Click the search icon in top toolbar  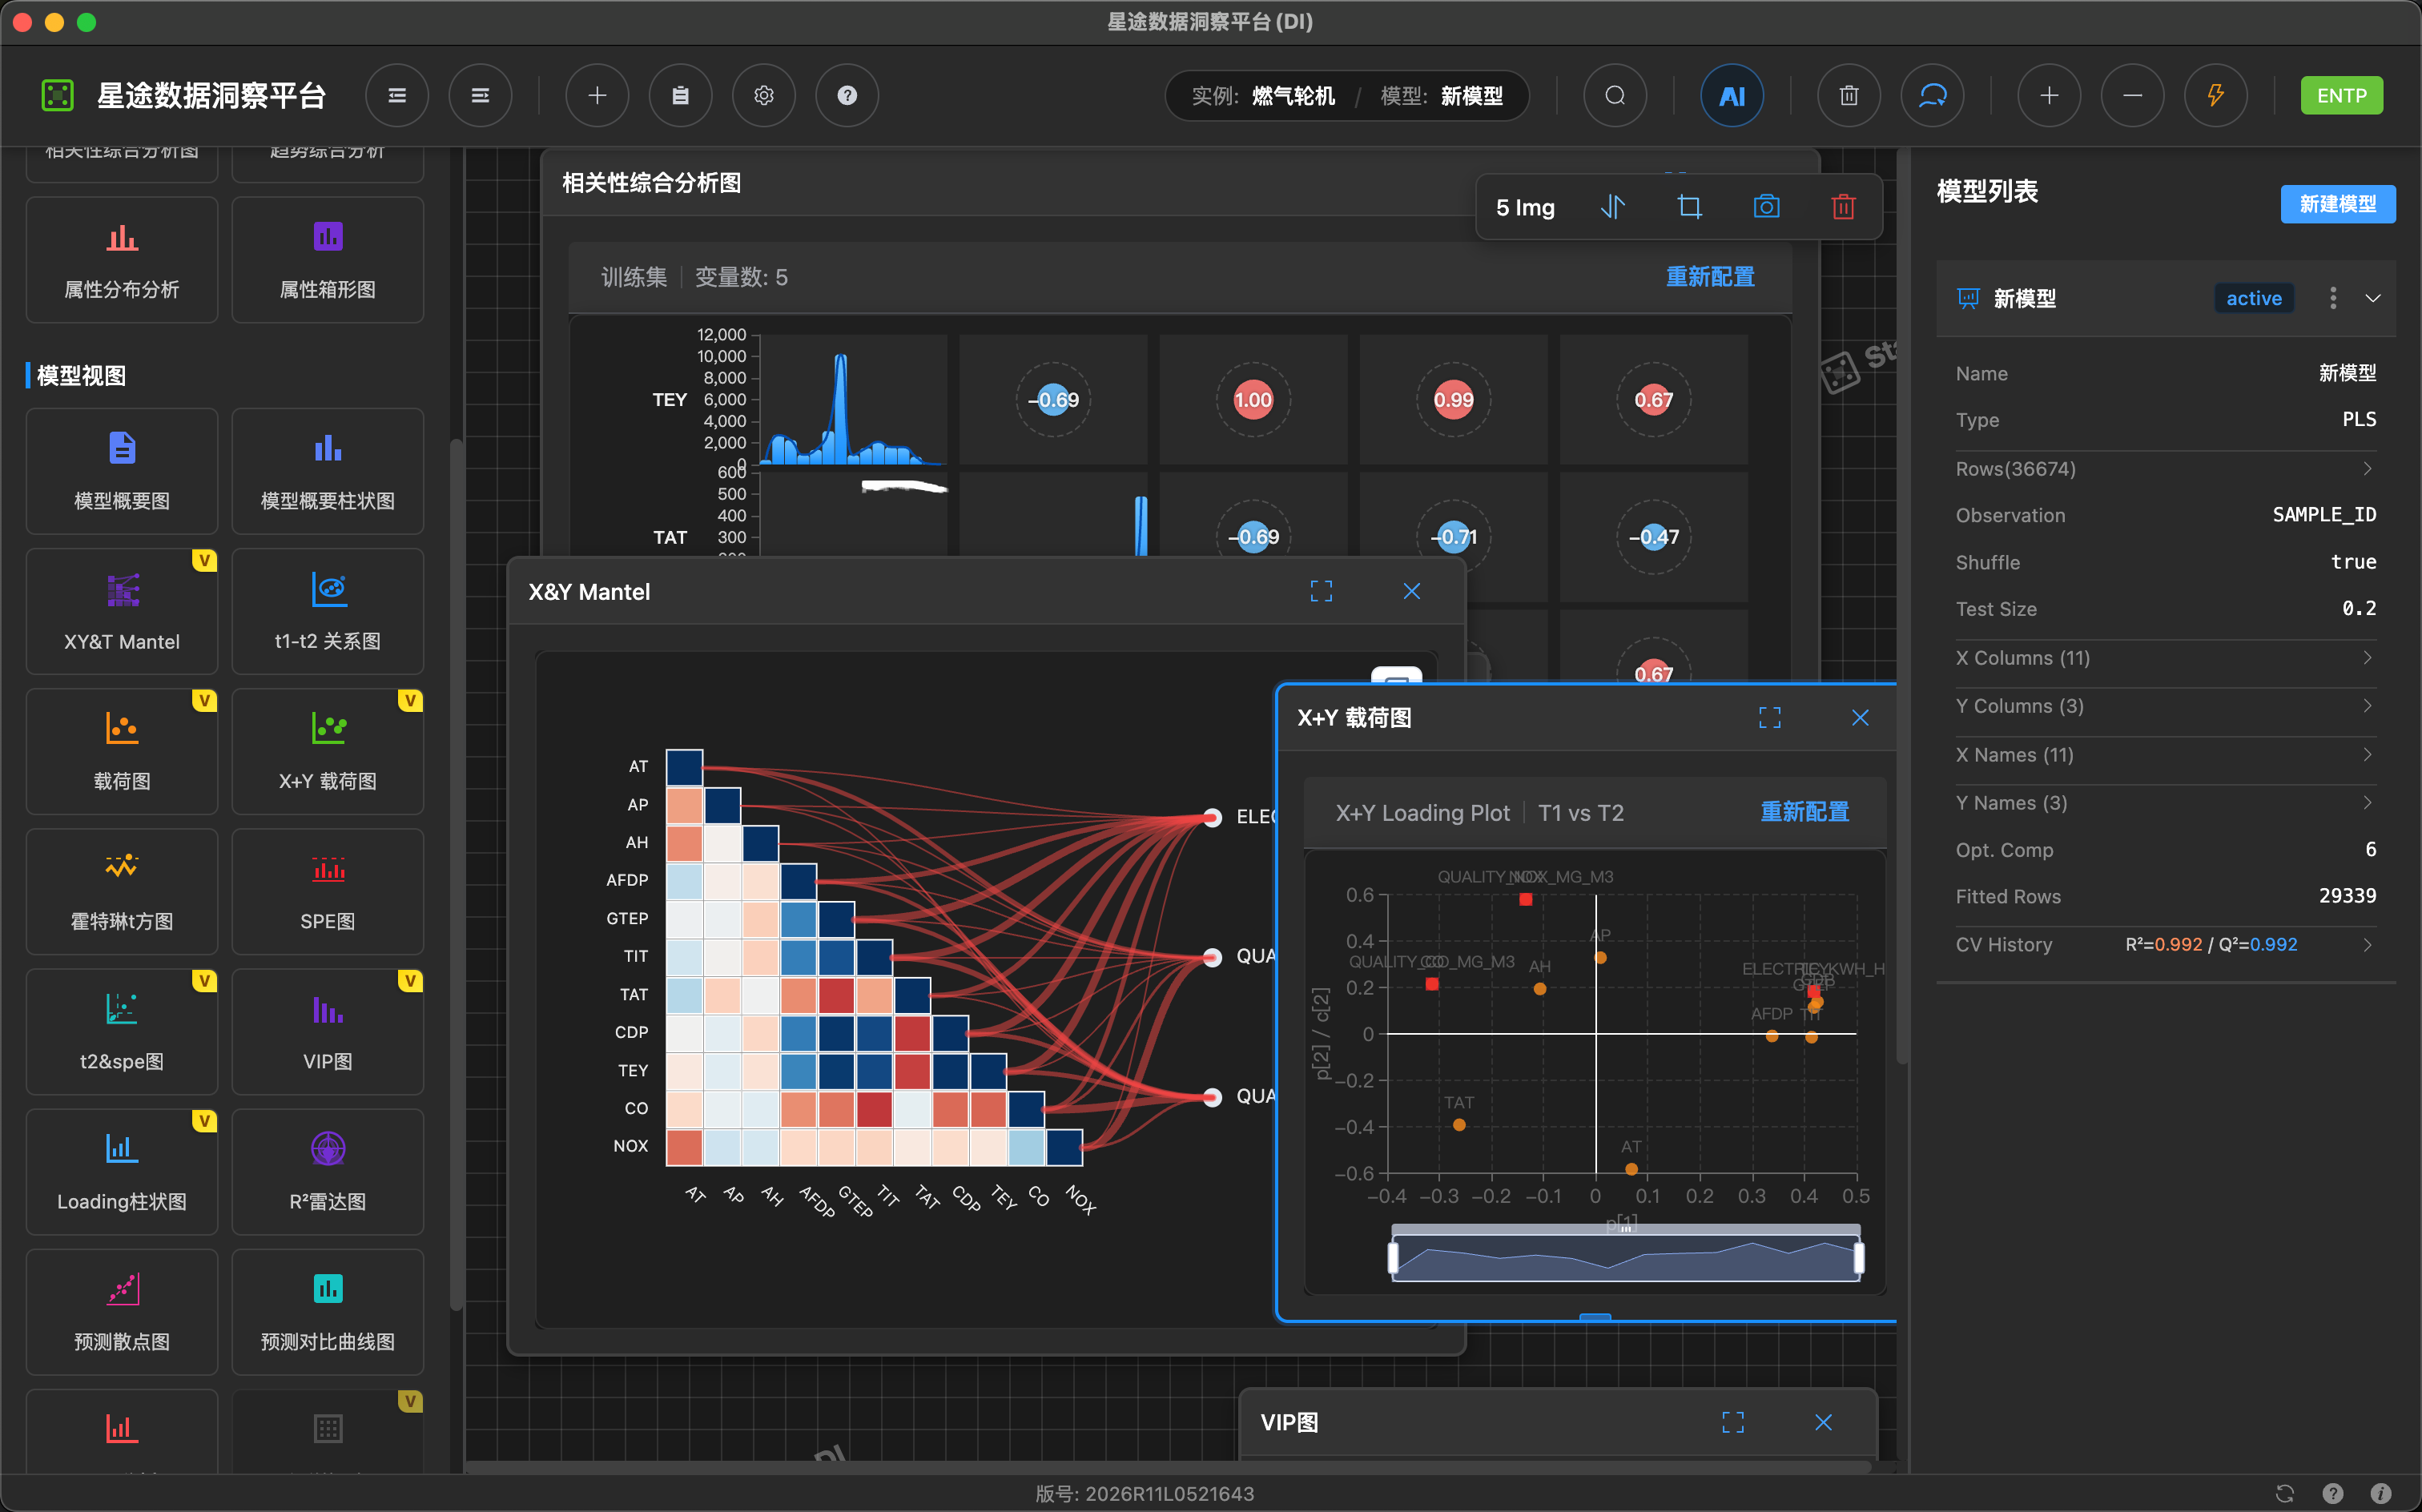pos(1614,96)
